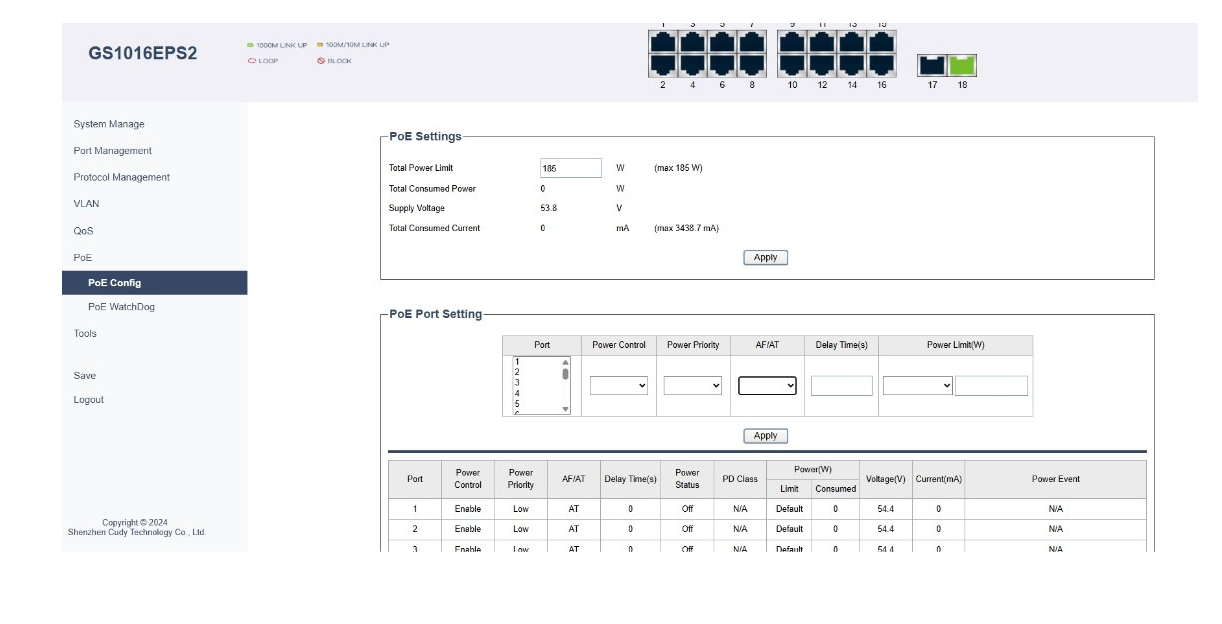Viewport: 1222px width, 624px height.
Task: Open the QoS menu
Action: pos(83,231)
